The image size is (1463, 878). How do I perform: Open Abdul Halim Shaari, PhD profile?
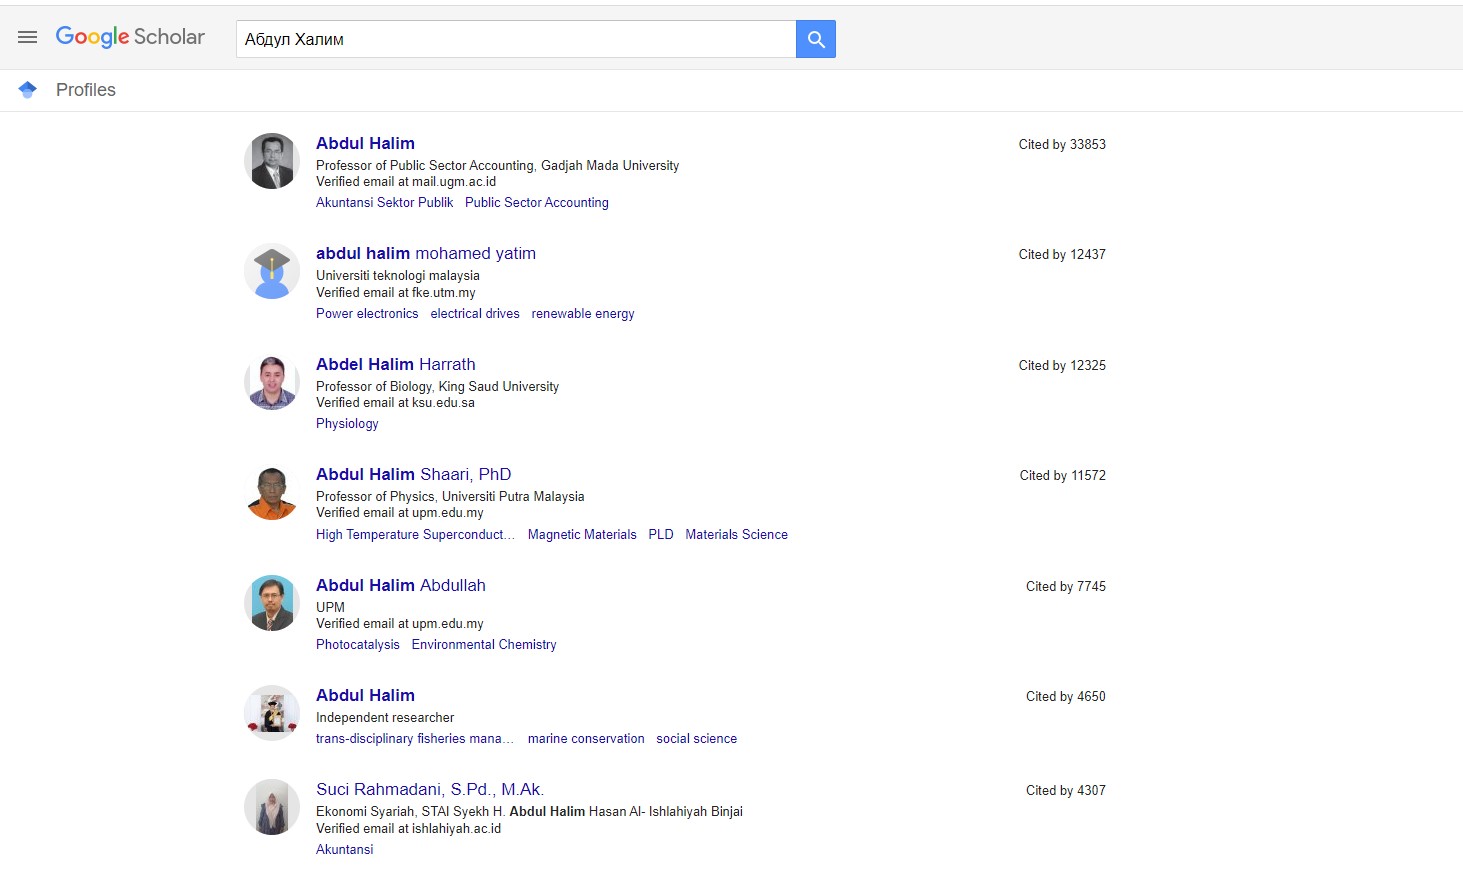(413, 474)
